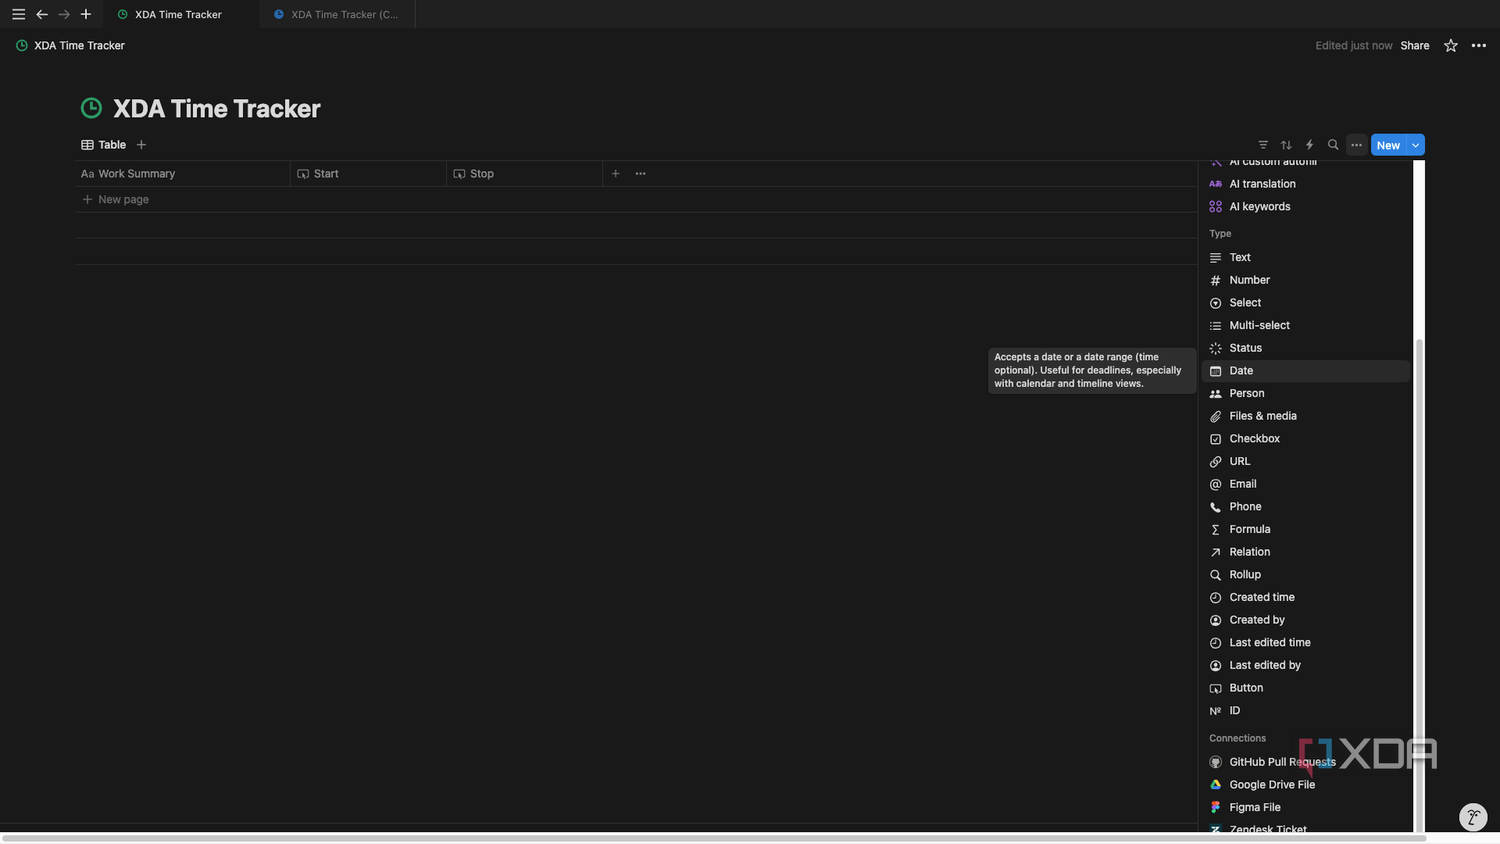
Task: Open the sidebar hamburger menu
Action: pos(18,14)
